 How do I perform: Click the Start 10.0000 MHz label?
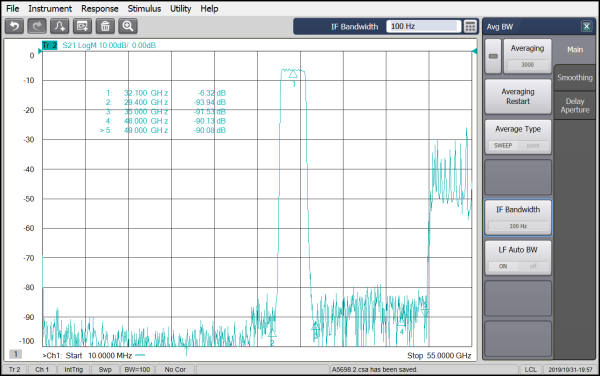[x=99, y=356]
